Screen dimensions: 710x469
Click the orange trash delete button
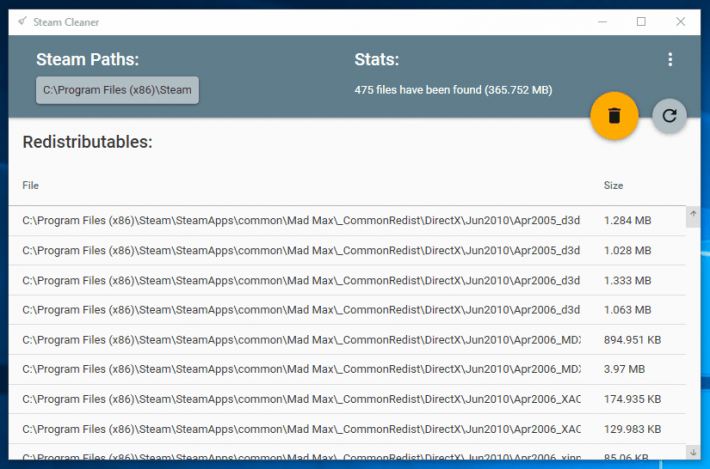(x=614, y=116)
